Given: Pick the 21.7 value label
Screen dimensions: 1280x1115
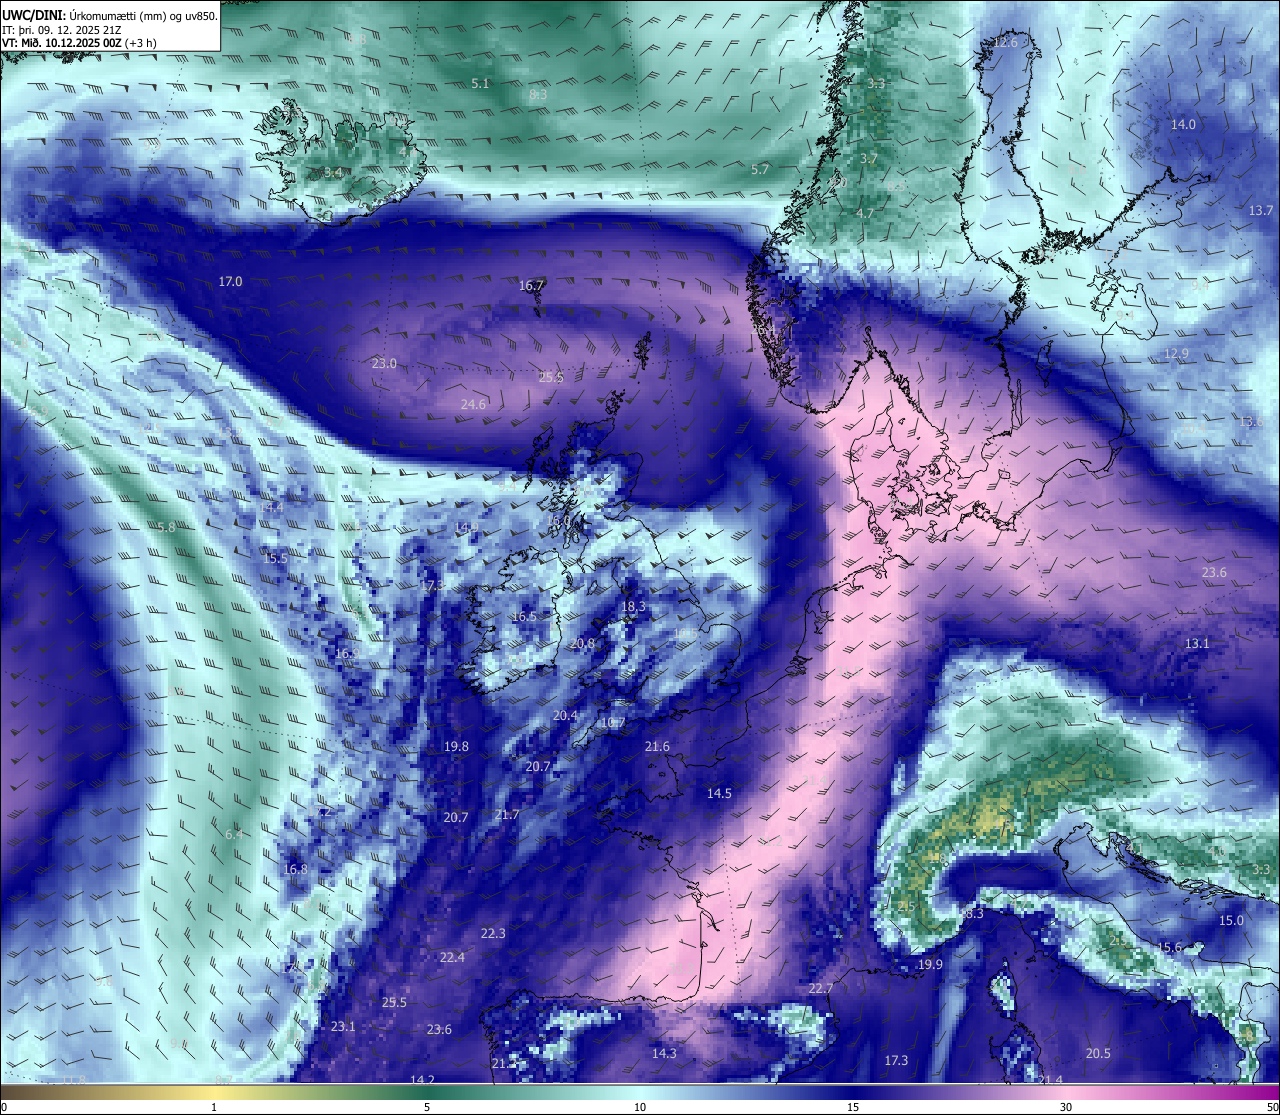Looking at the screenshot, I should [x=507, y=815].
